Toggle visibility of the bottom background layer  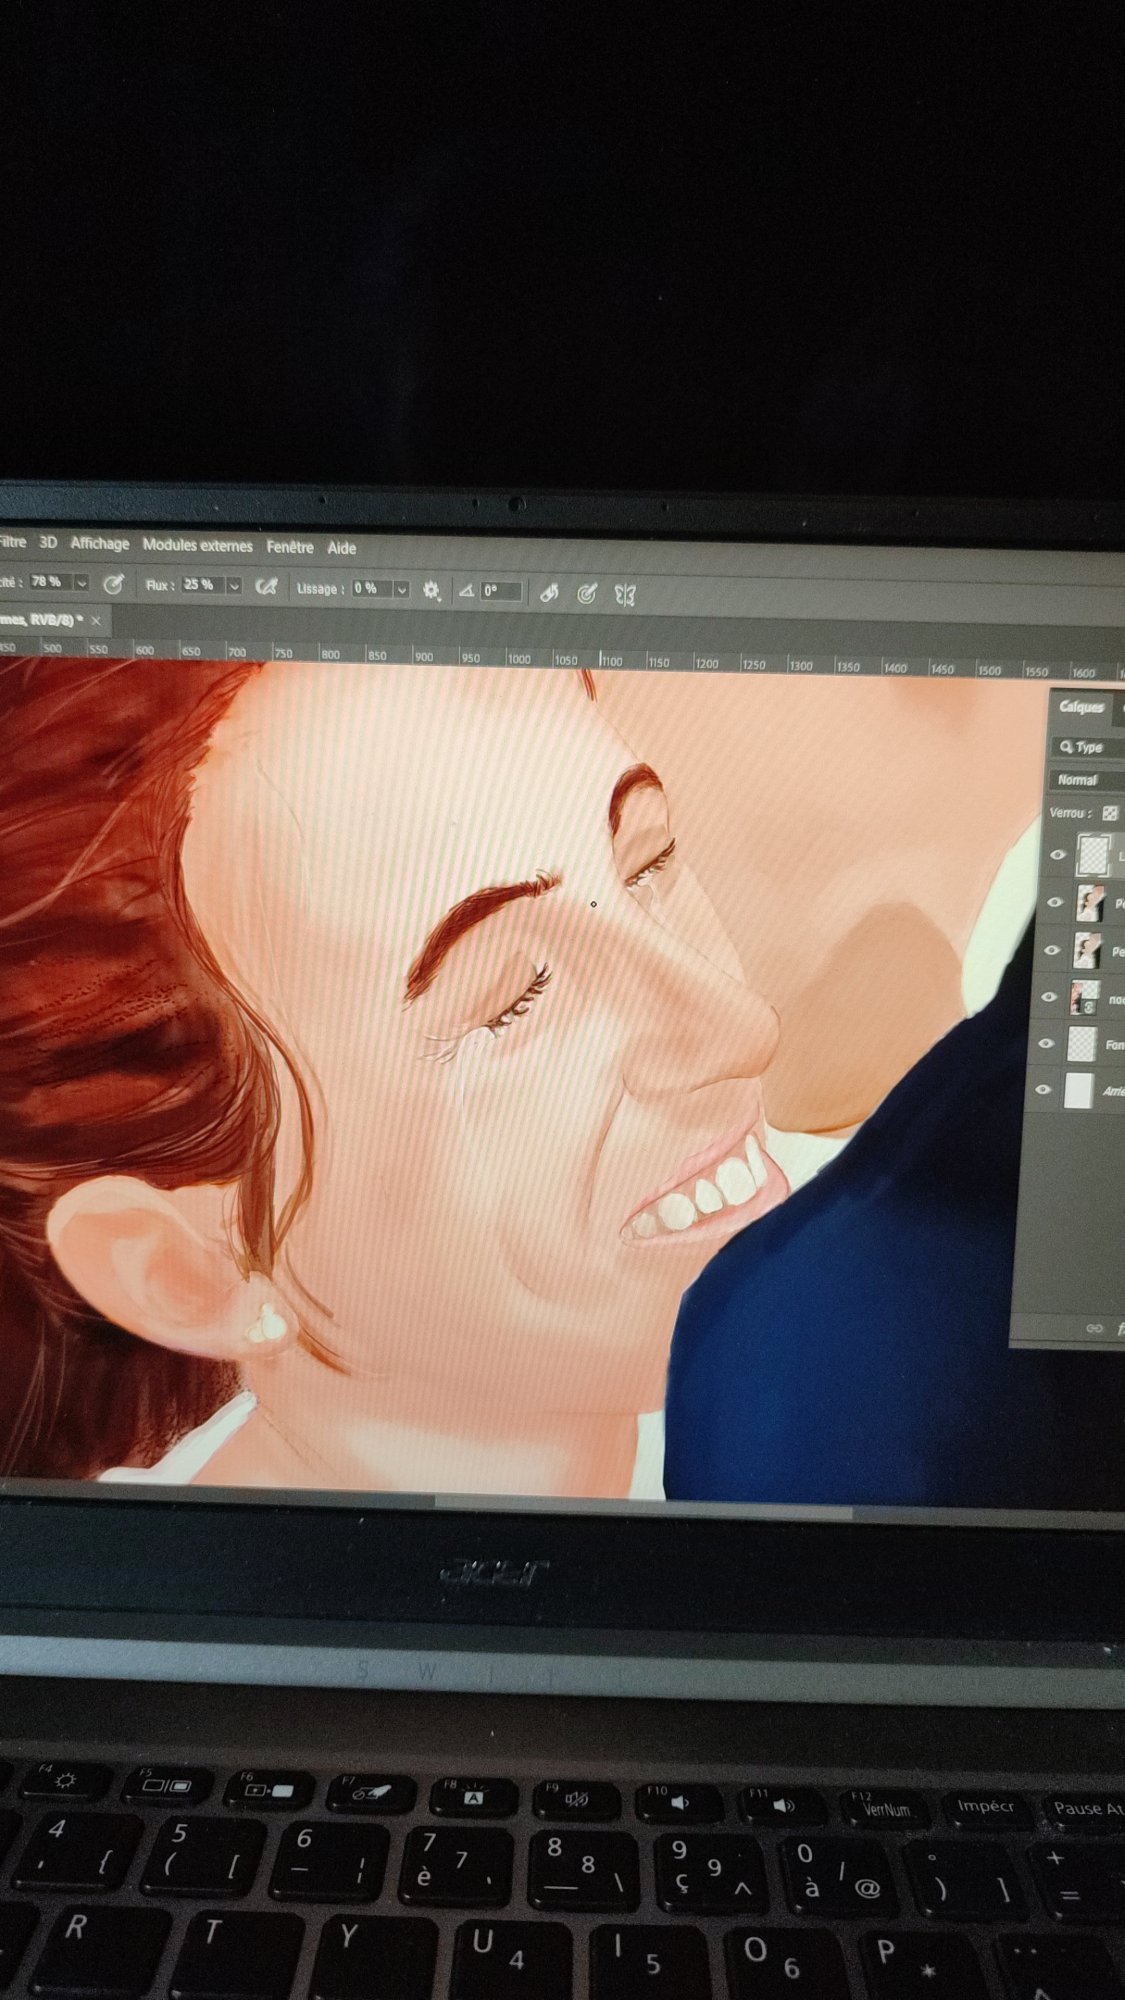tap(1043, 1090)
